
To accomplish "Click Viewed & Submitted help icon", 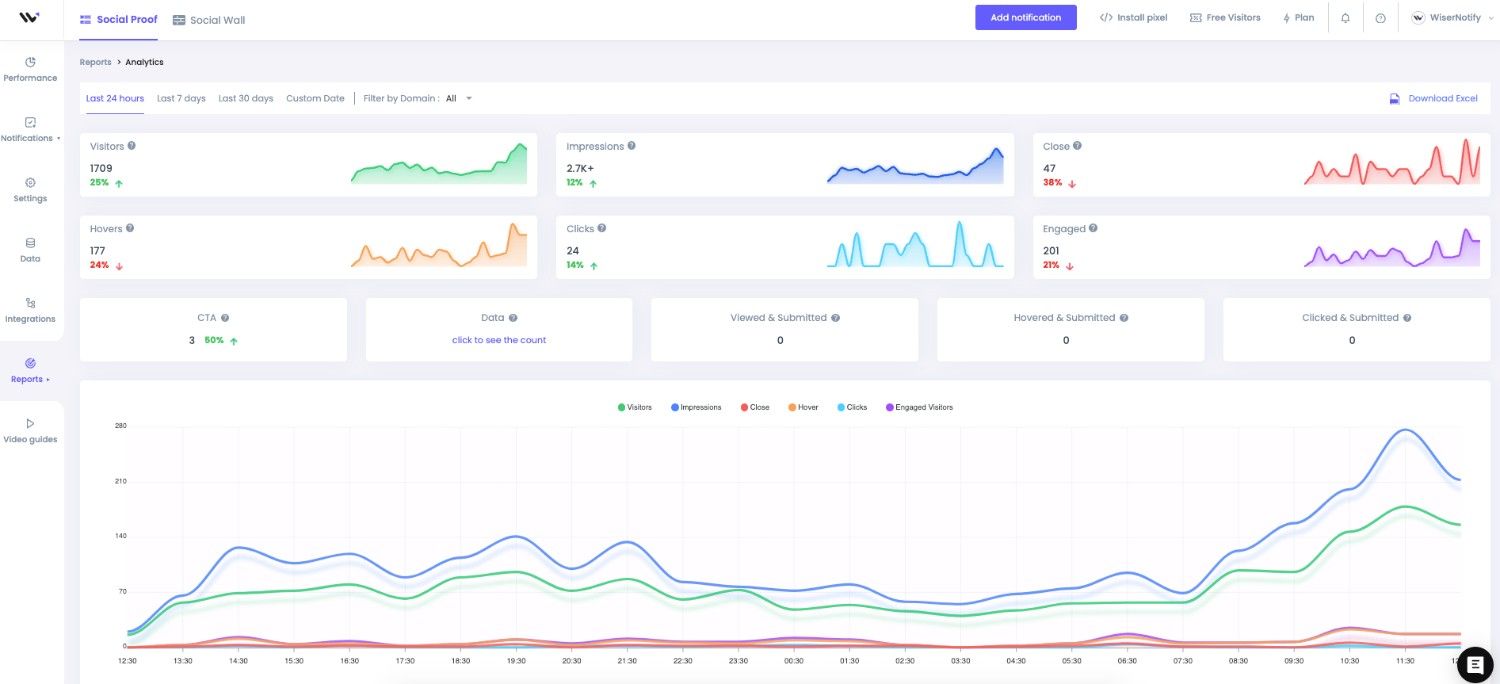I will point(835,318).
